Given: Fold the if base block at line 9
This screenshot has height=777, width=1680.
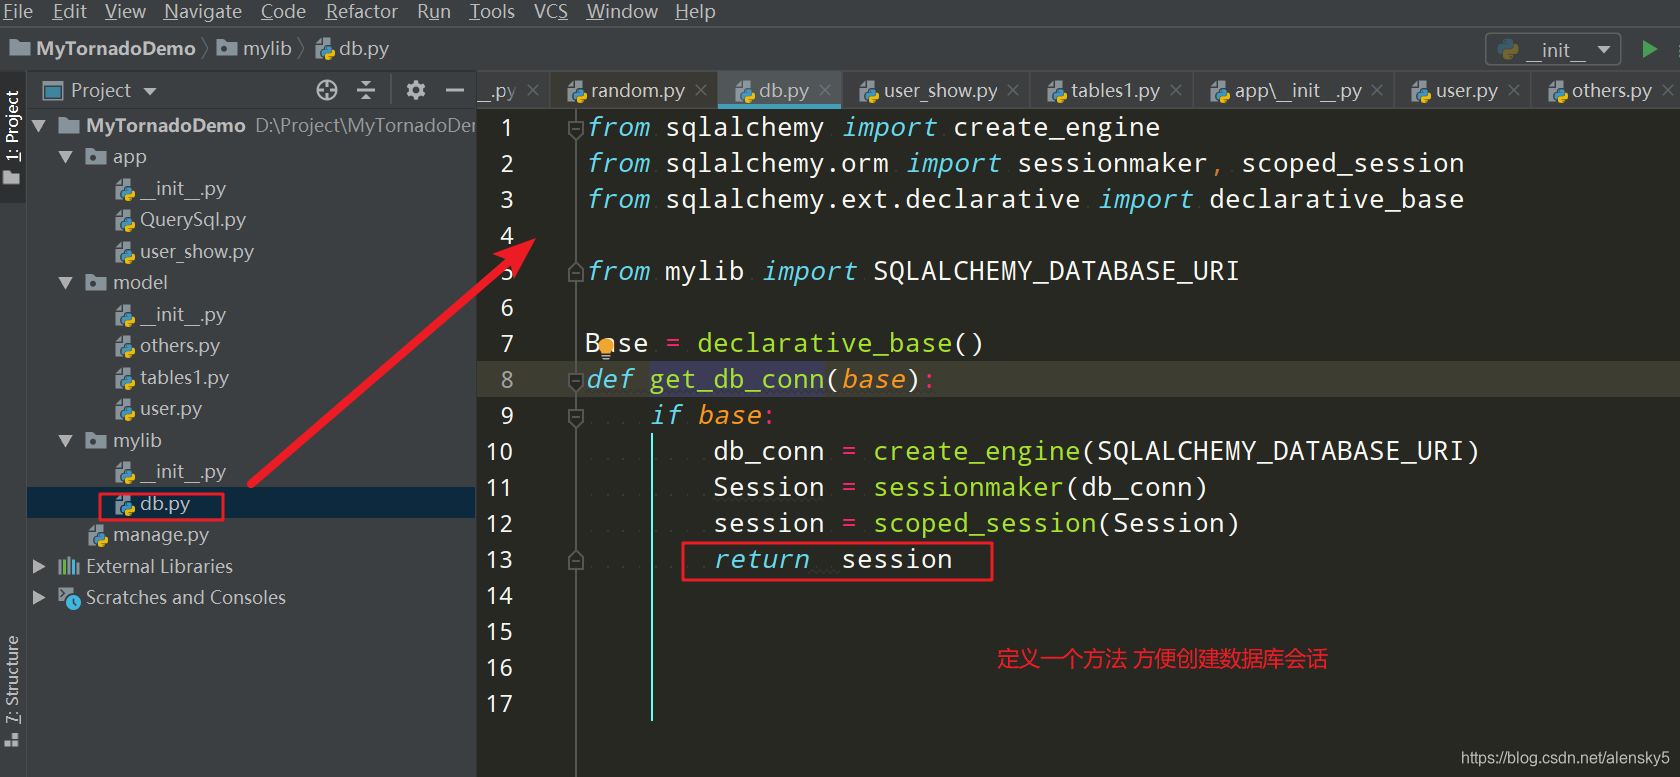Looking at the screenshot, I should coord(576,416).
